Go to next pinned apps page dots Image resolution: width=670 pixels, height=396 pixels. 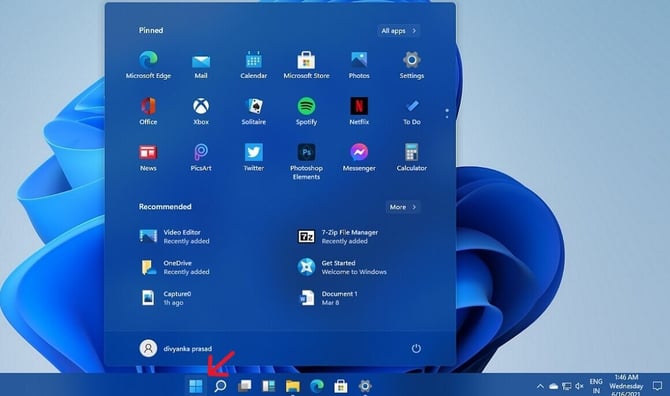click(x=447, y=113)
